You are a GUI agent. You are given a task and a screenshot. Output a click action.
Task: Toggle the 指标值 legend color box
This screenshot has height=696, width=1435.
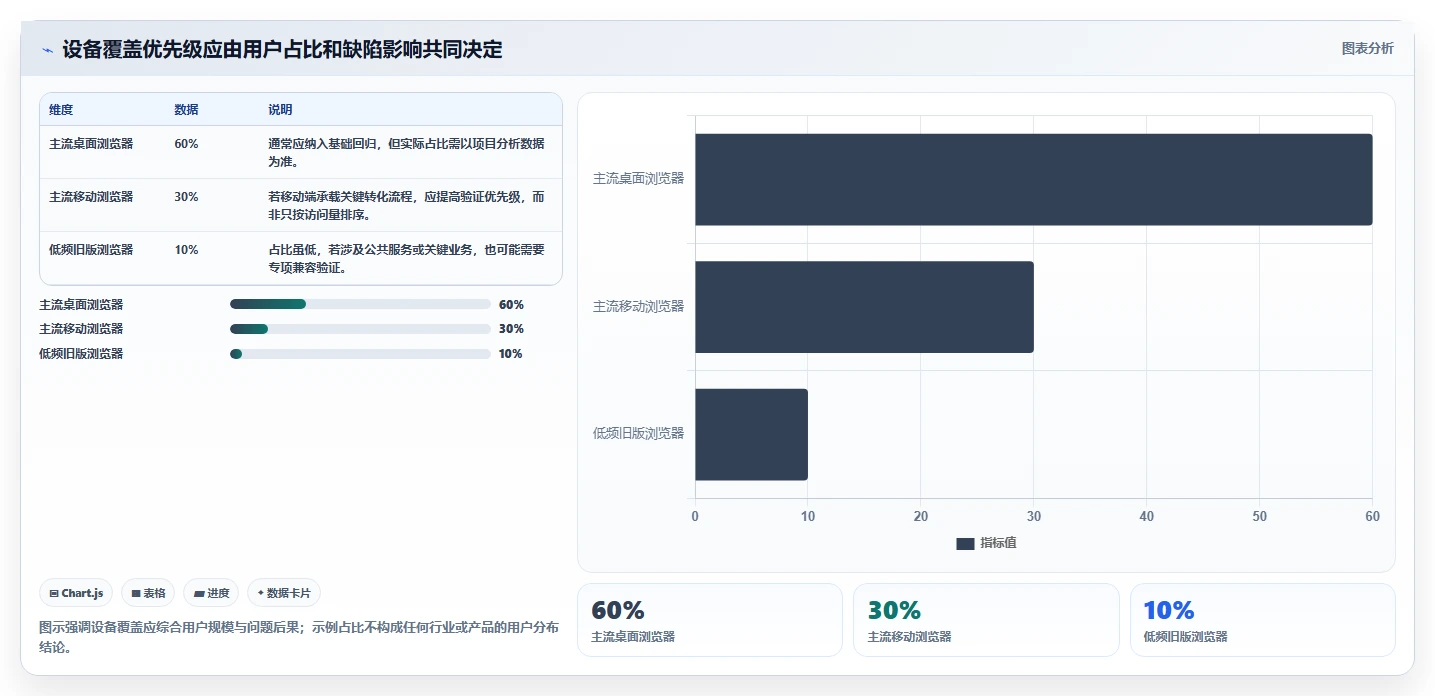965,543
